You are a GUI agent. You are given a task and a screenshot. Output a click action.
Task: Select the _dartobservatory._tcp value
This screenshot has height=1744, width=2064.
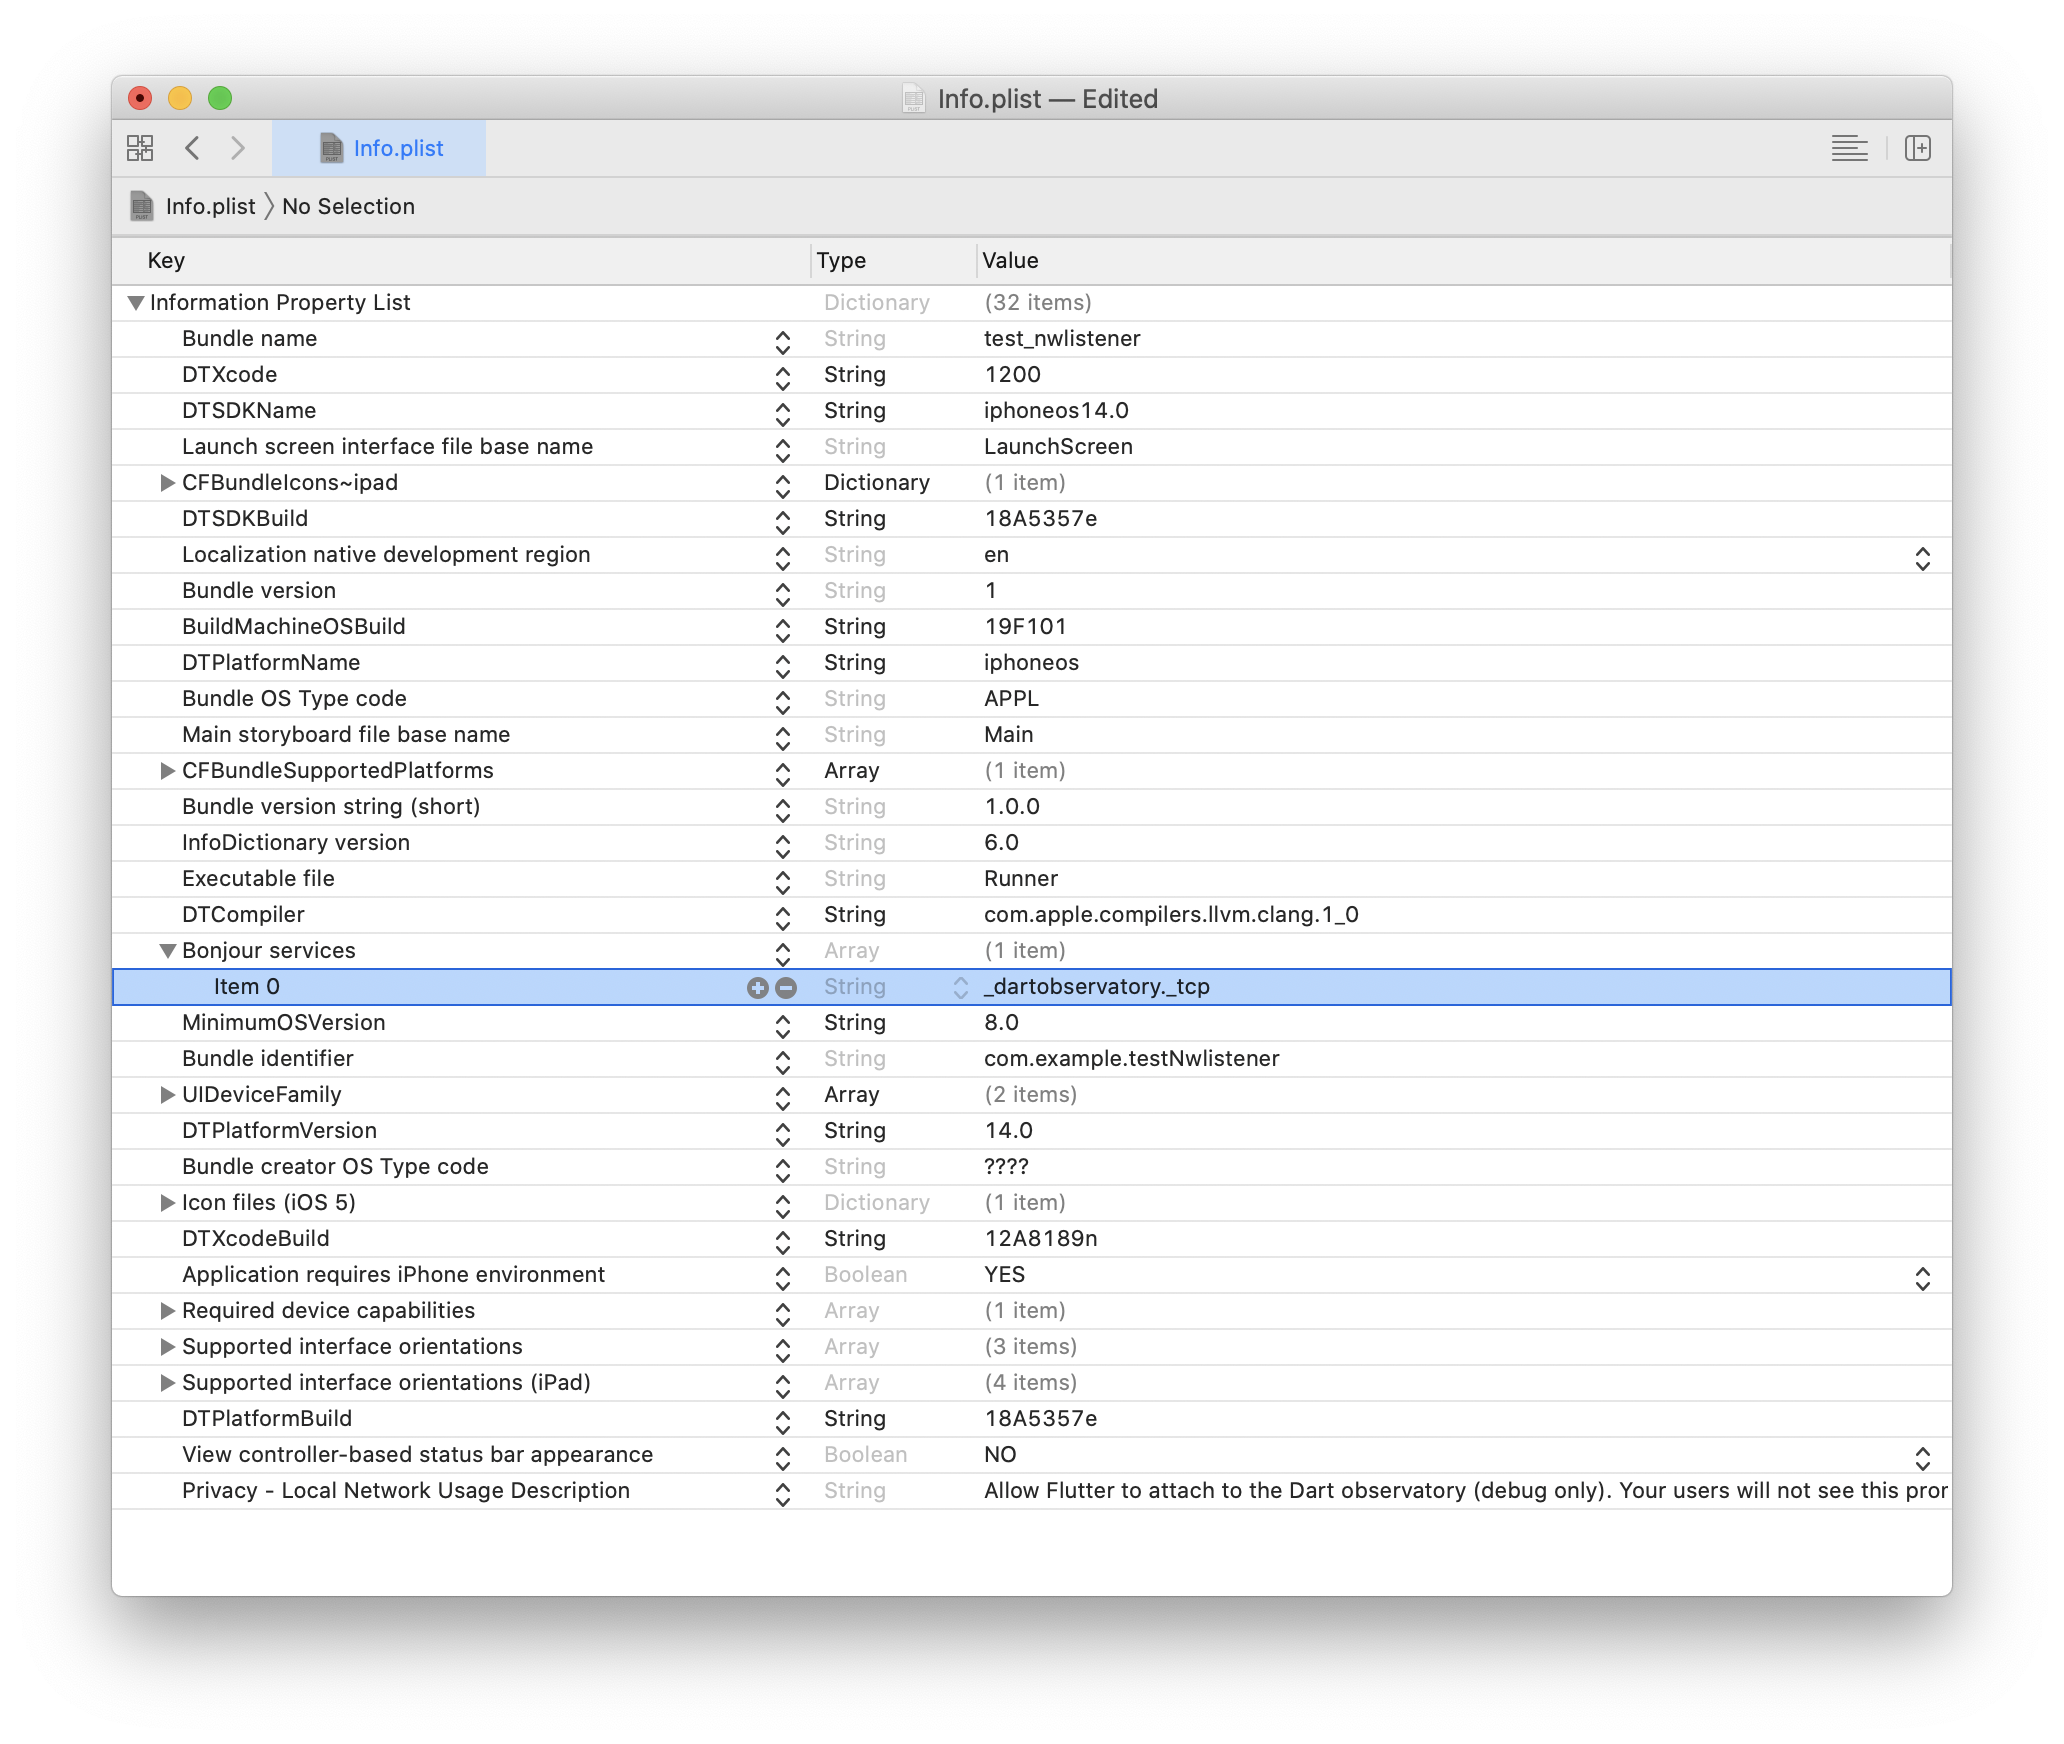tap(1097, 987)
